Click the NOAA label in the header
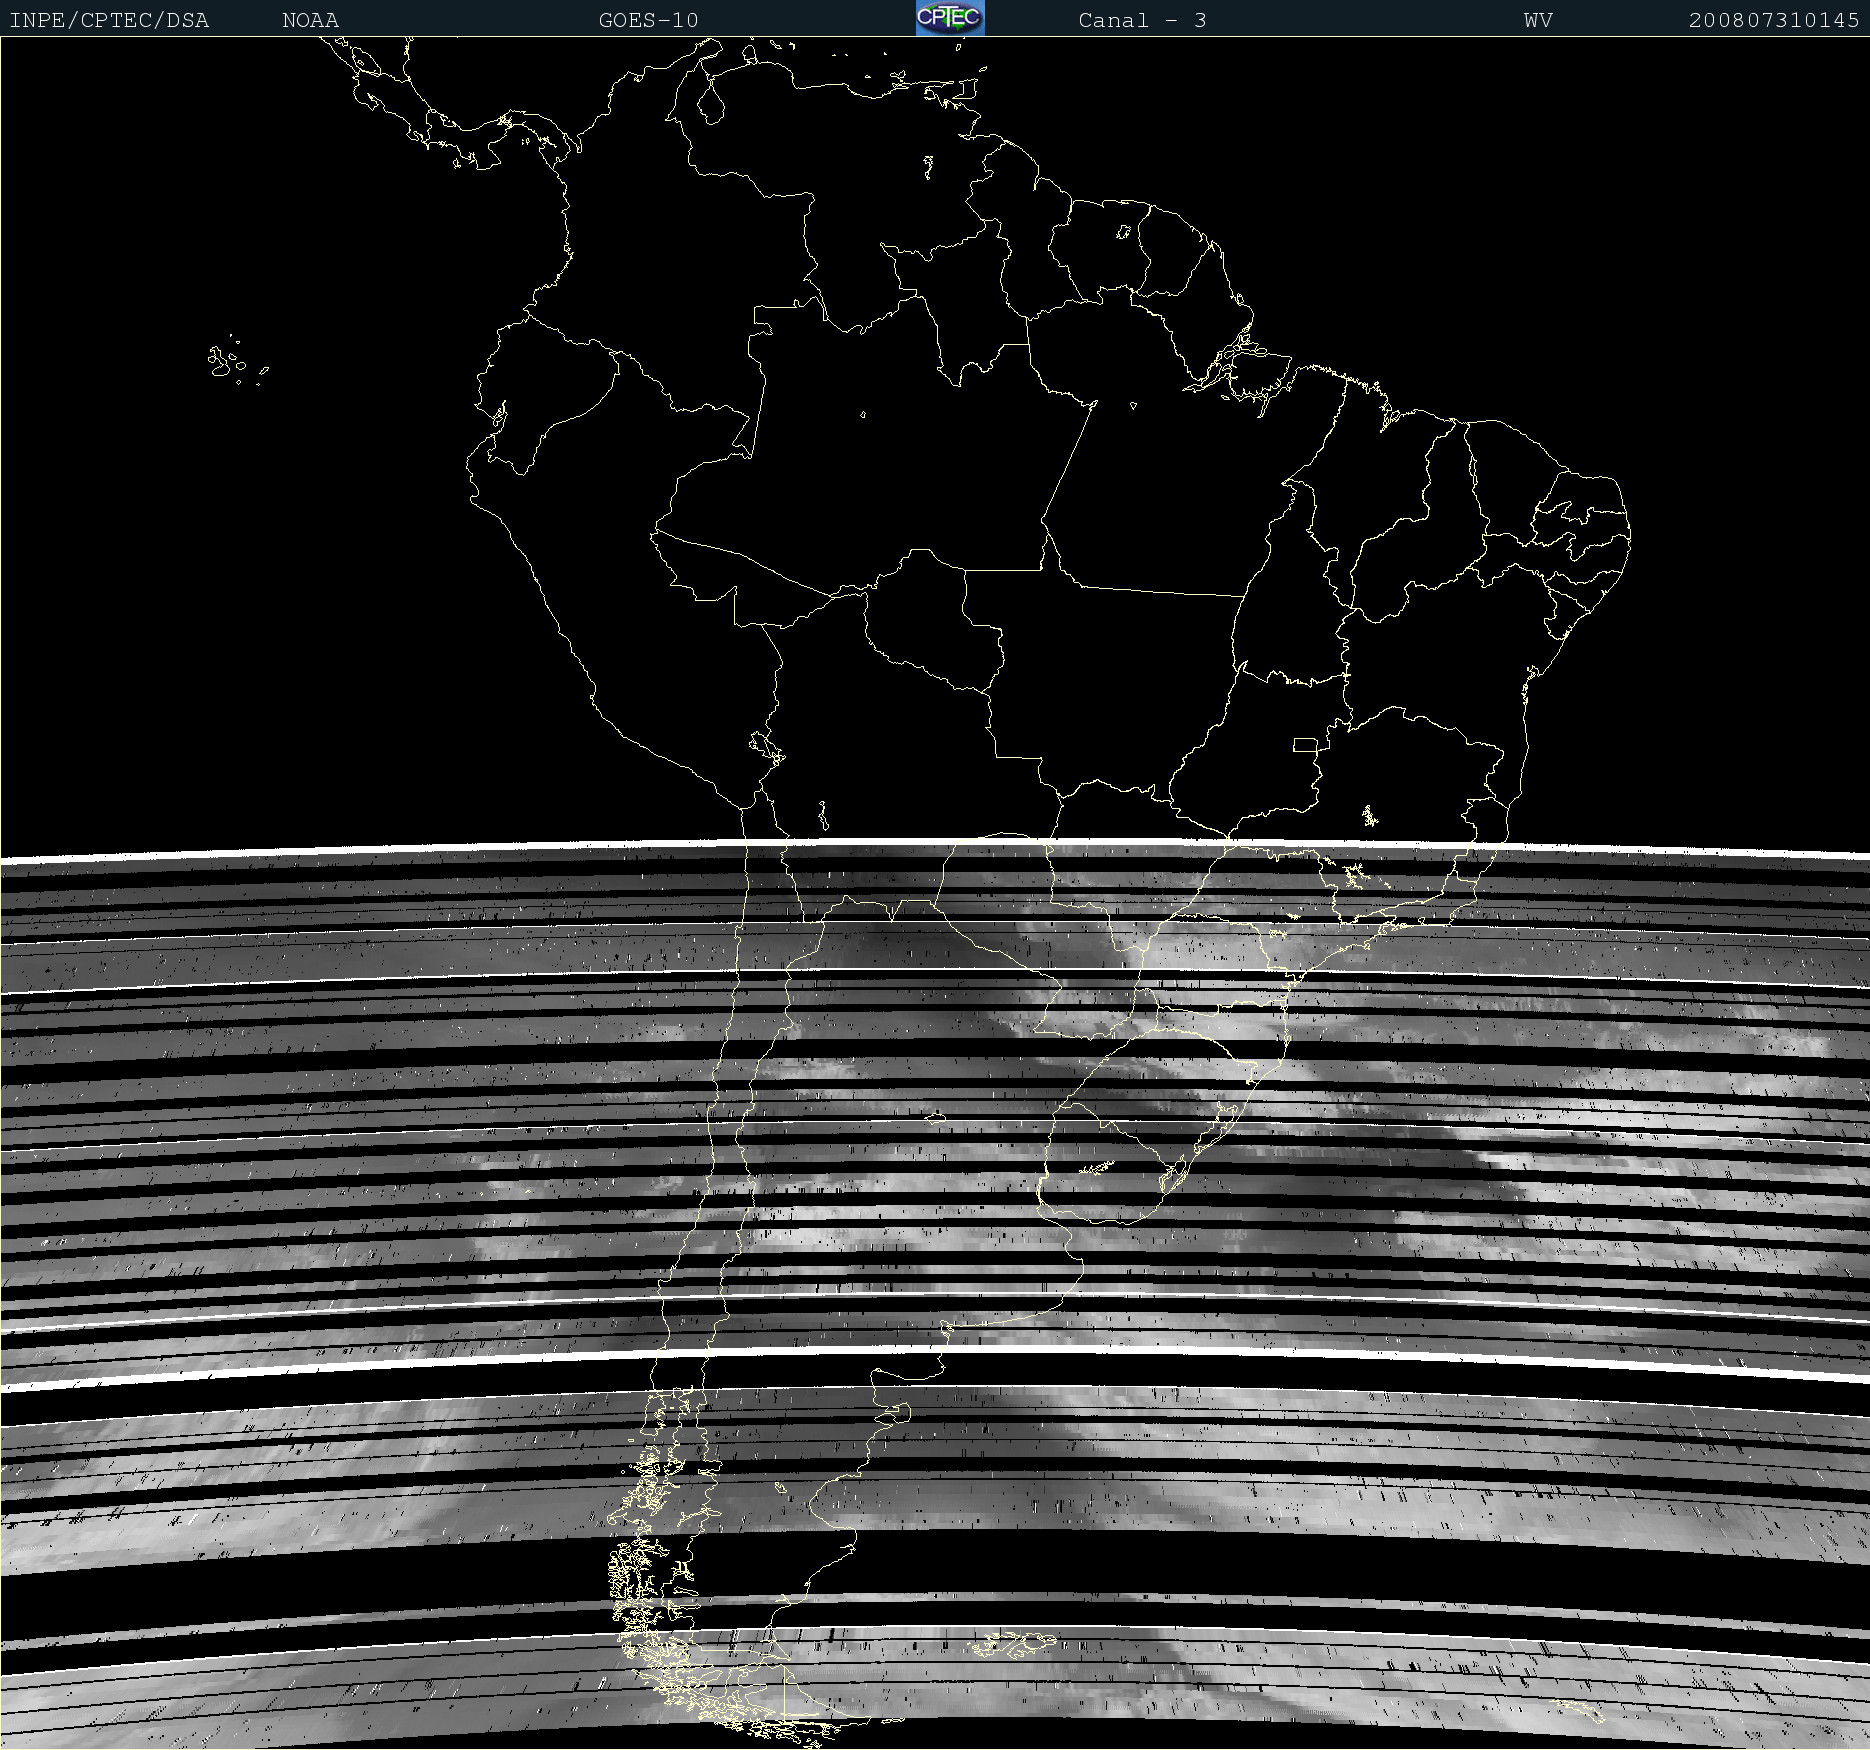 tap(310, 20)
